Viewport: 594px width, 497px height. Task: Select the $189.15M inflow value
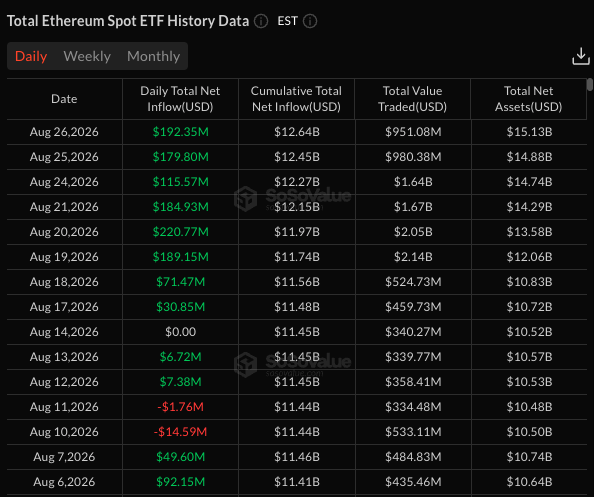coord(180,257)
